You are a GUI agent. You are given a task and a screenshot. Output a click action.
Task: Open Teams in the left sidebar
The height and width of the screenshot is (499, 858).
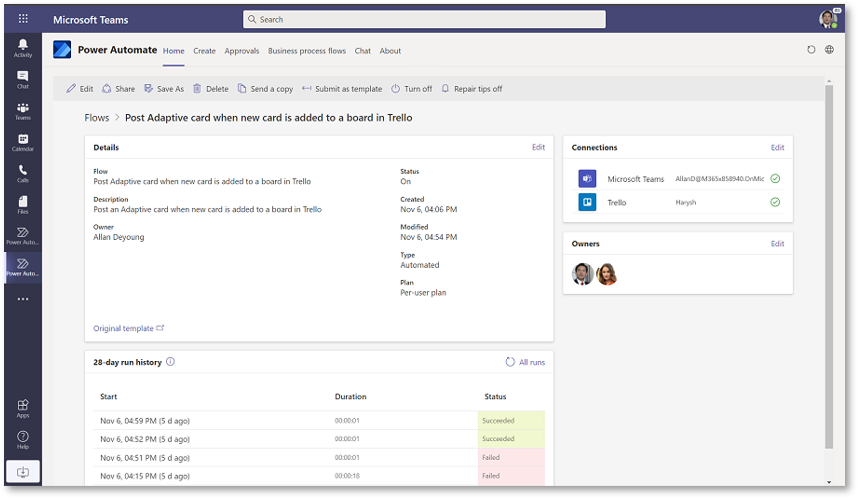(x=23, y=111)
